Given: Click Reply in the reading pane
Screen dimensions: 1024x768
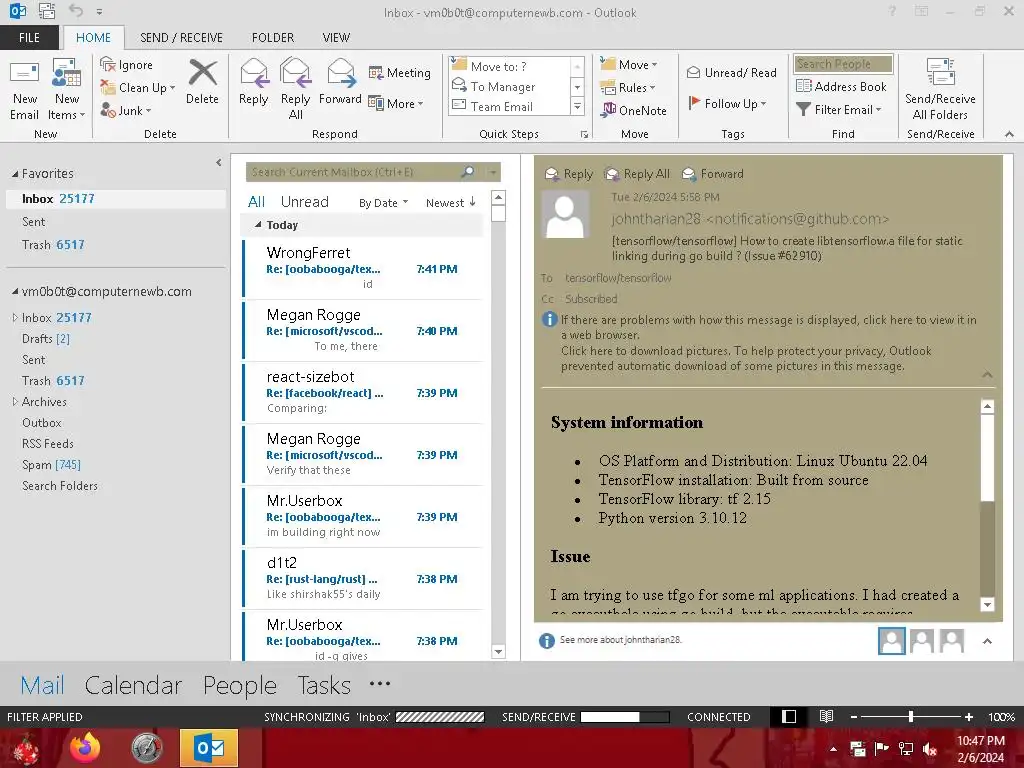Looking at the screenshot, I should click(569, 174).
